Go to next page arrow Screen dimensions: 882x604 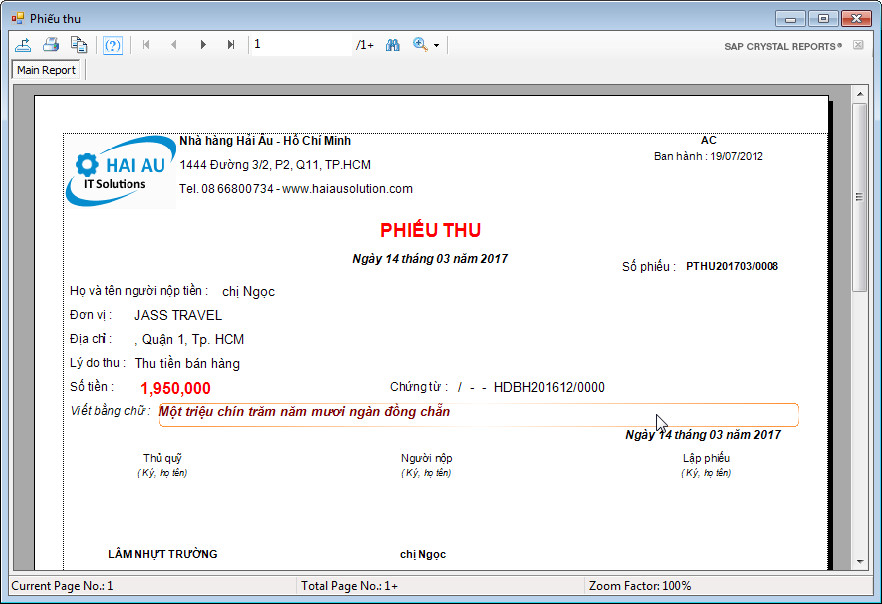click(x=203, y=44)
